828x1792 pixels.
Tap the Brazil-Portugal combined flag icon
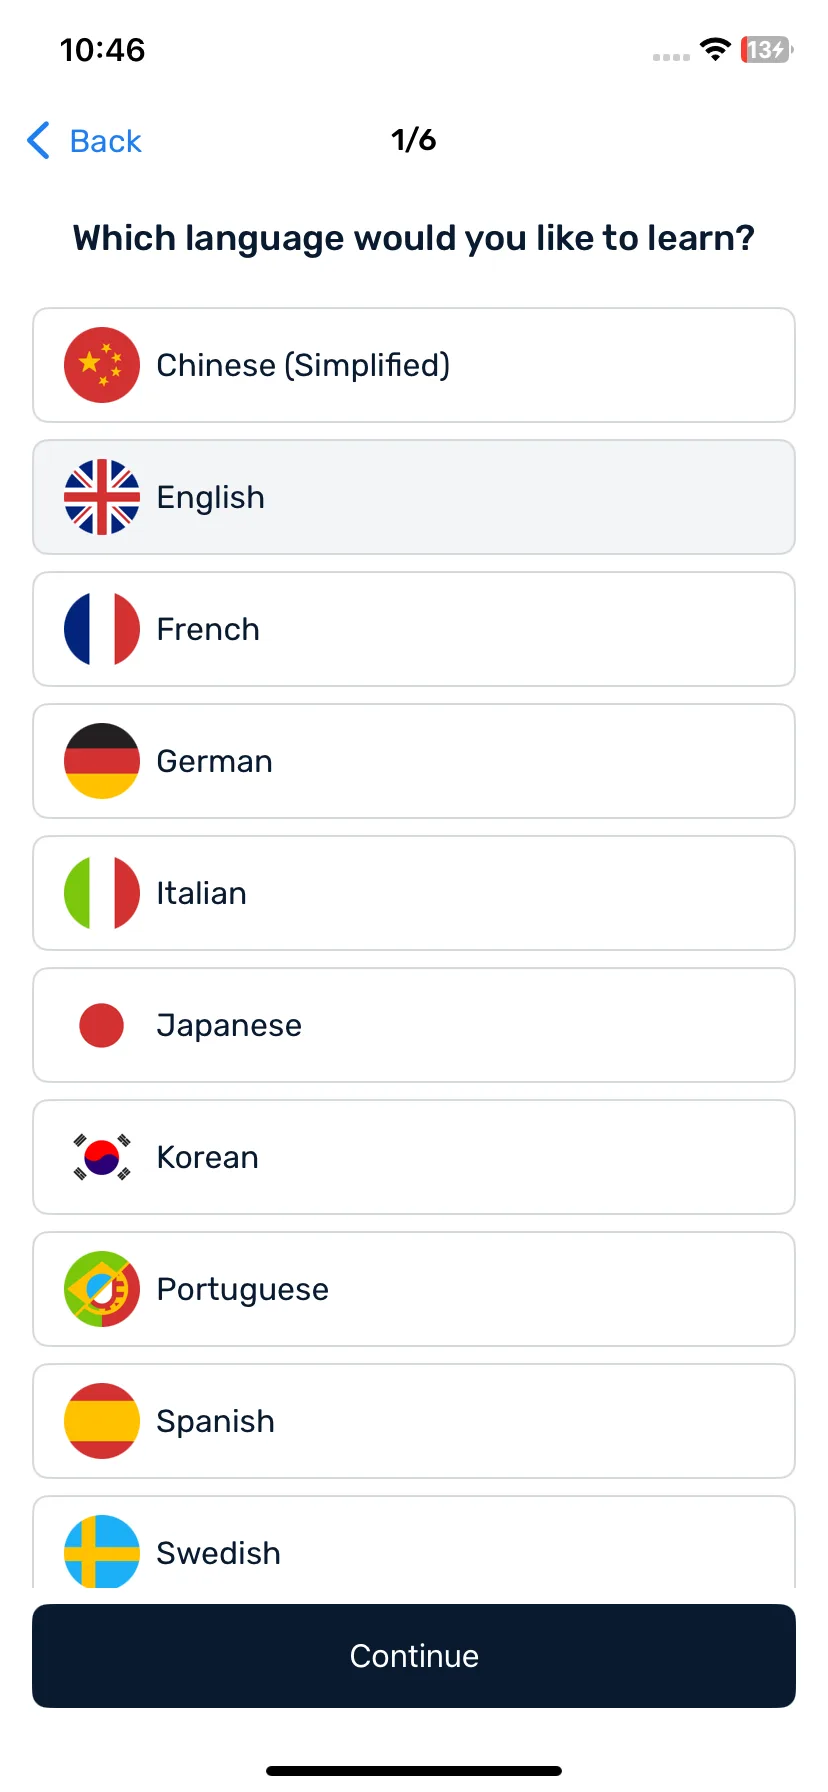click(x=102, y=1289)
